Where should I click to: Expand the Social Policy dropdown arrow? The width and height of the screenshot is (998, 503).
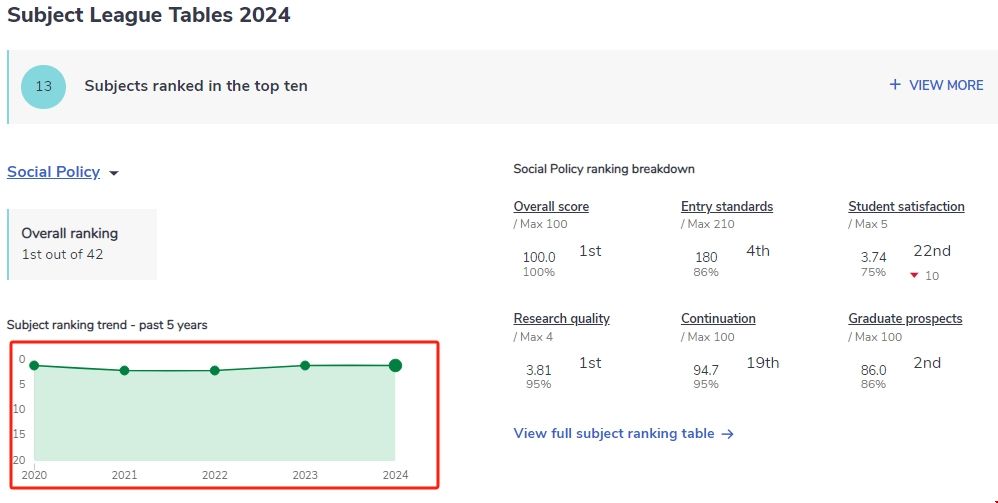(x=114, y=173)
